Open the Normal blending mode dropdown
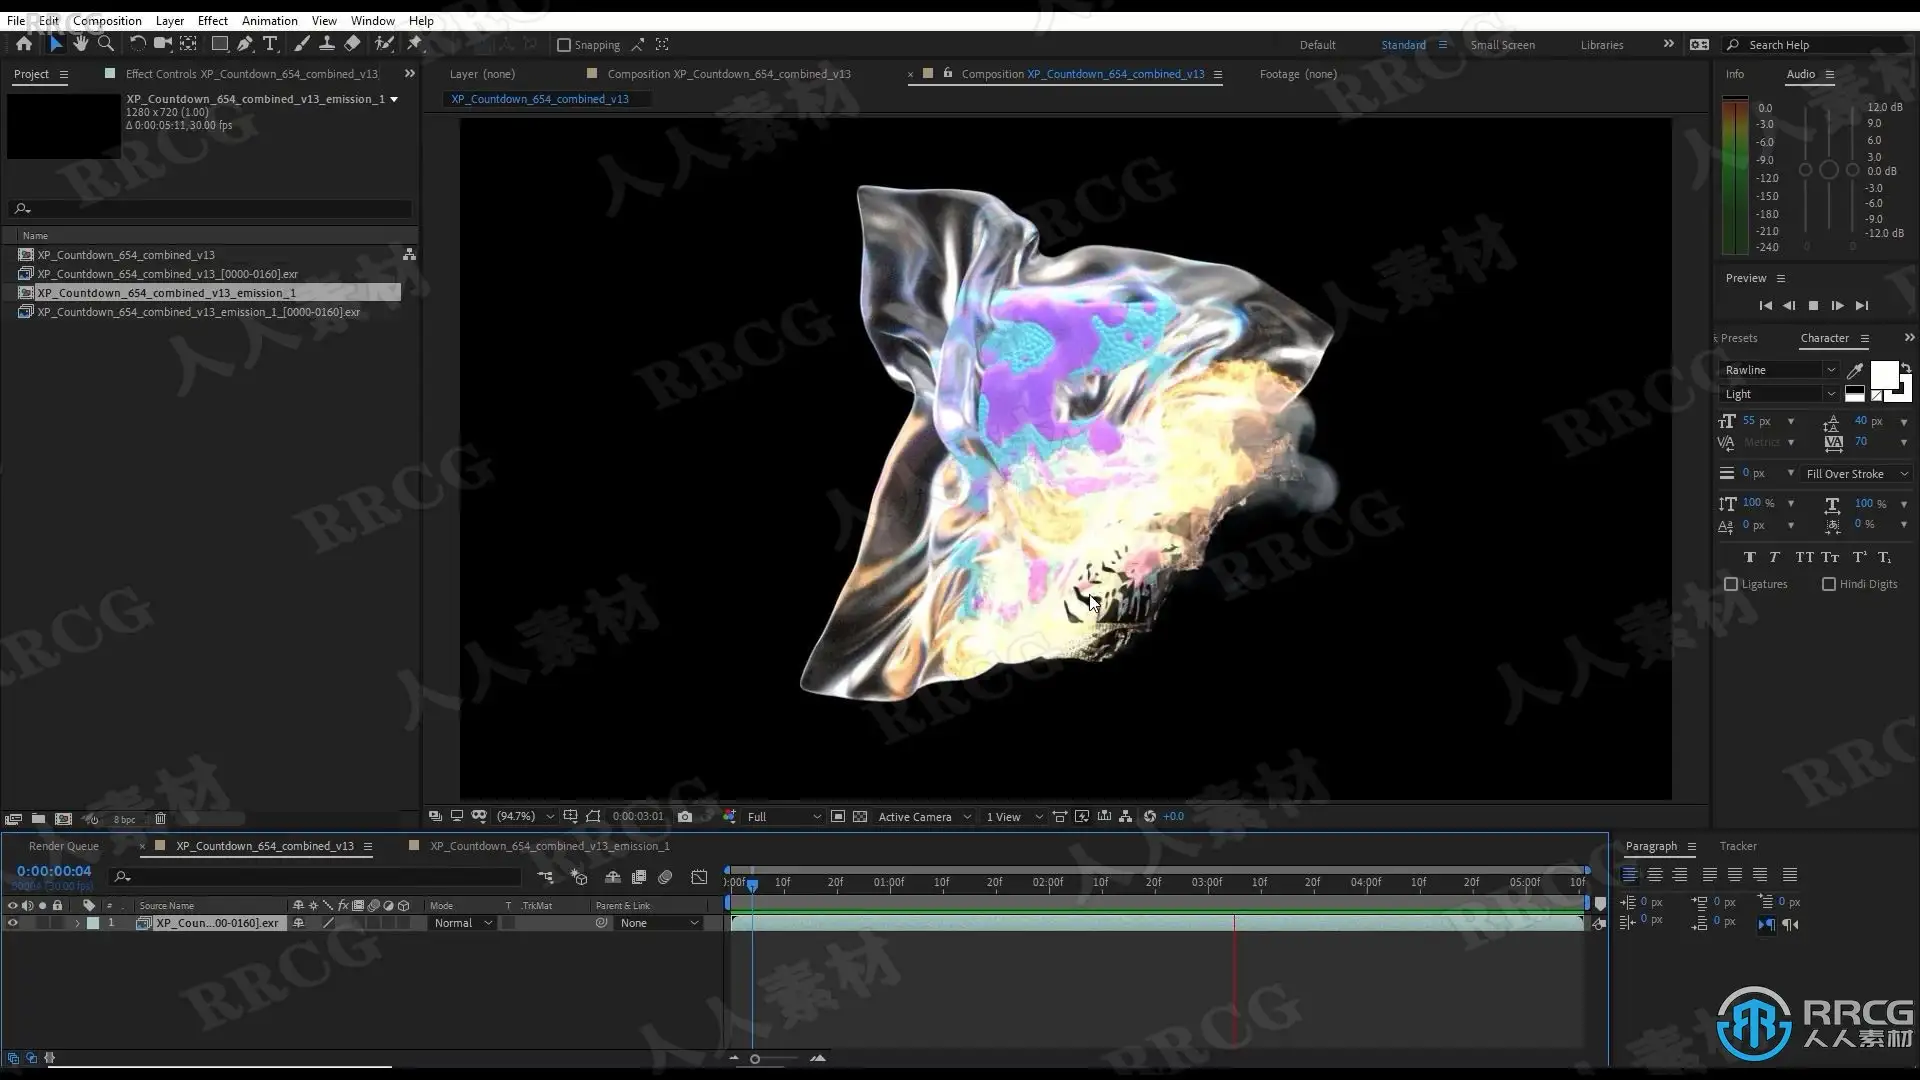Screen dimensions: 1920x1080 463,923
